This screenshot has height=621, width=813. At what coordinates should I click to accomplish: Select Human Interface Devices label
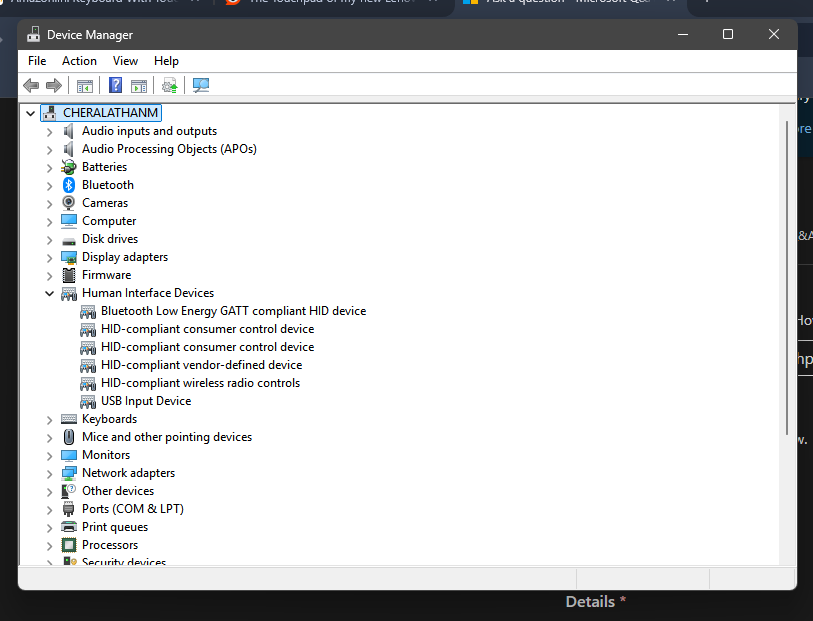tap(148, 293)
